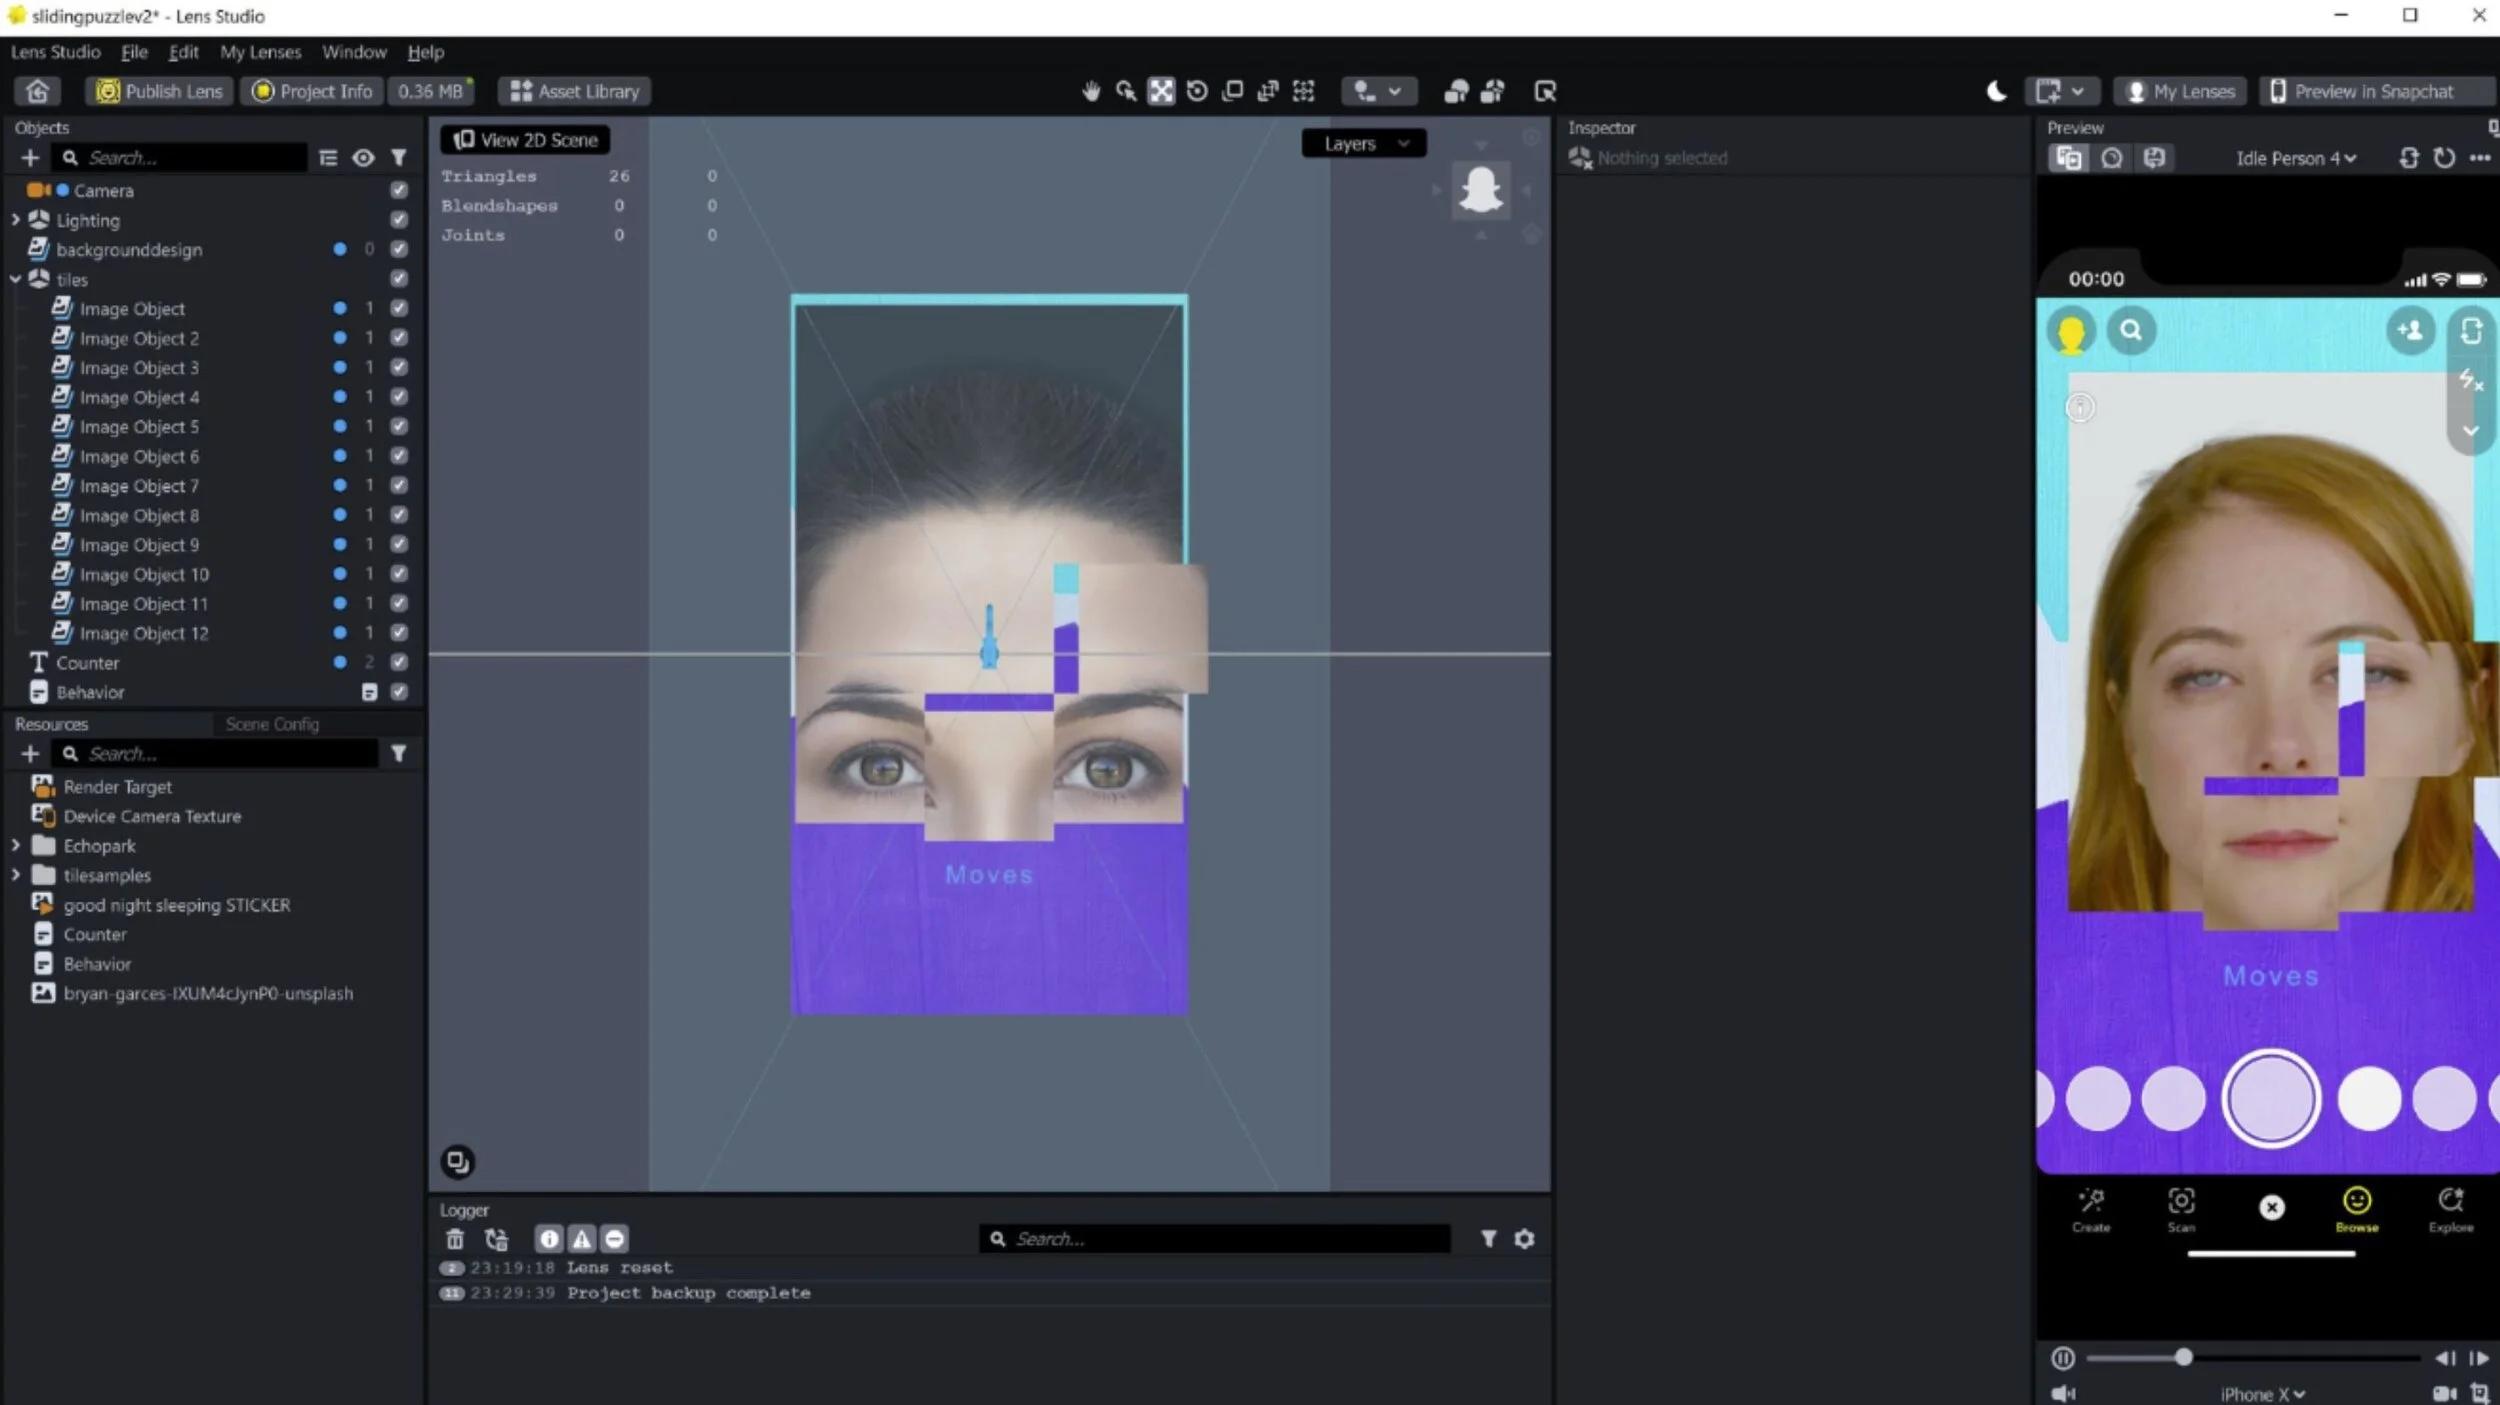Open the Layers dropdown
The height and width of the screenshot is (1405, 2500).
tap(1364, 144)
